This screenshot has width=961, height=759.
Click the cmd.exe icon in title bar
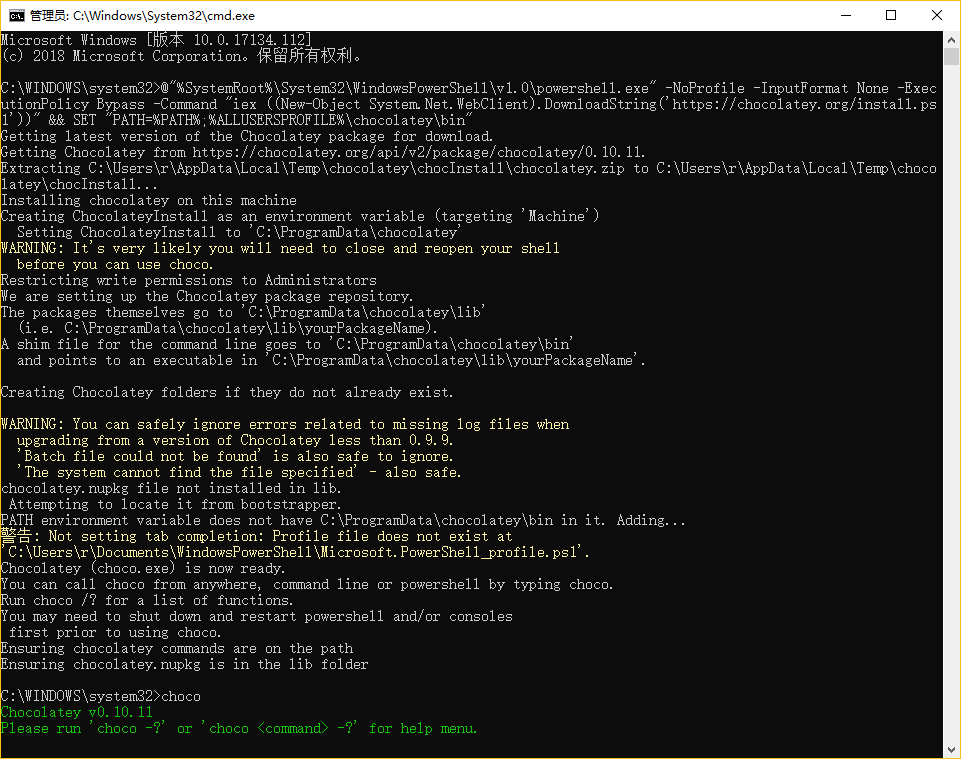pyautogui.click(x=16, y=15)
